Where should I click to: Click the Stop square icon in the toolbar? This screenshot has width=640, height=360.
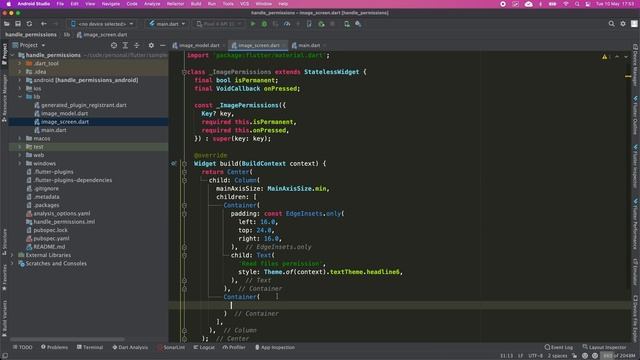pyautogui.click(x=332, y=24)
